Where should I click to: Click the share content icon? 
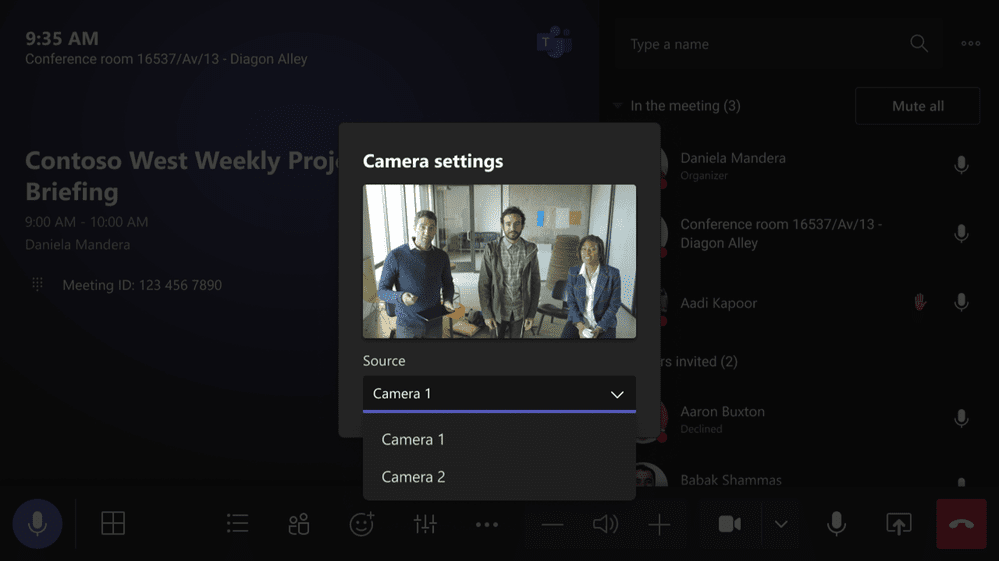(x=899, y=524)
